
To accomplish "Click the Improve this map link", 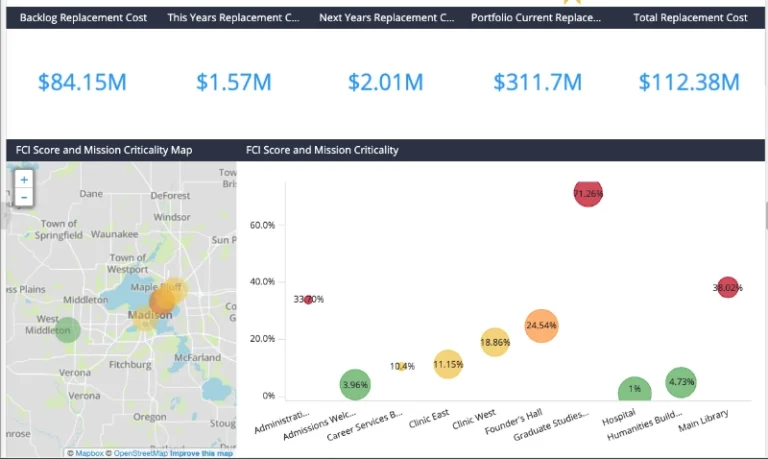I will [x=201, y=453].
